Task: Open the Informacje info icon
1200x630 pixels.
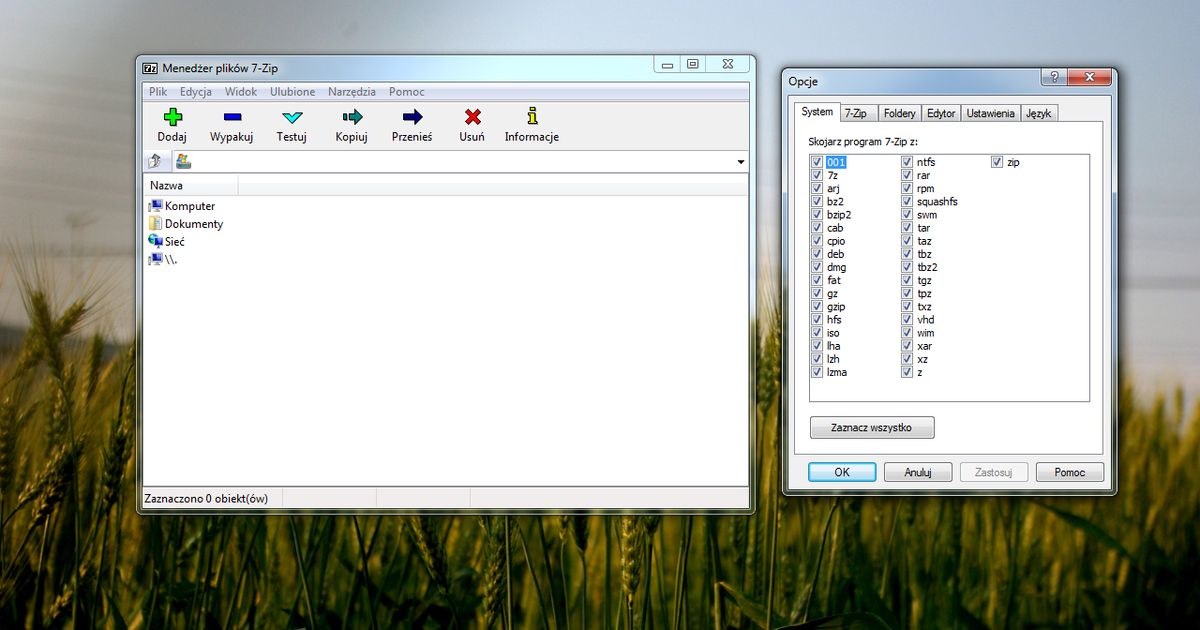Action: 531,118
